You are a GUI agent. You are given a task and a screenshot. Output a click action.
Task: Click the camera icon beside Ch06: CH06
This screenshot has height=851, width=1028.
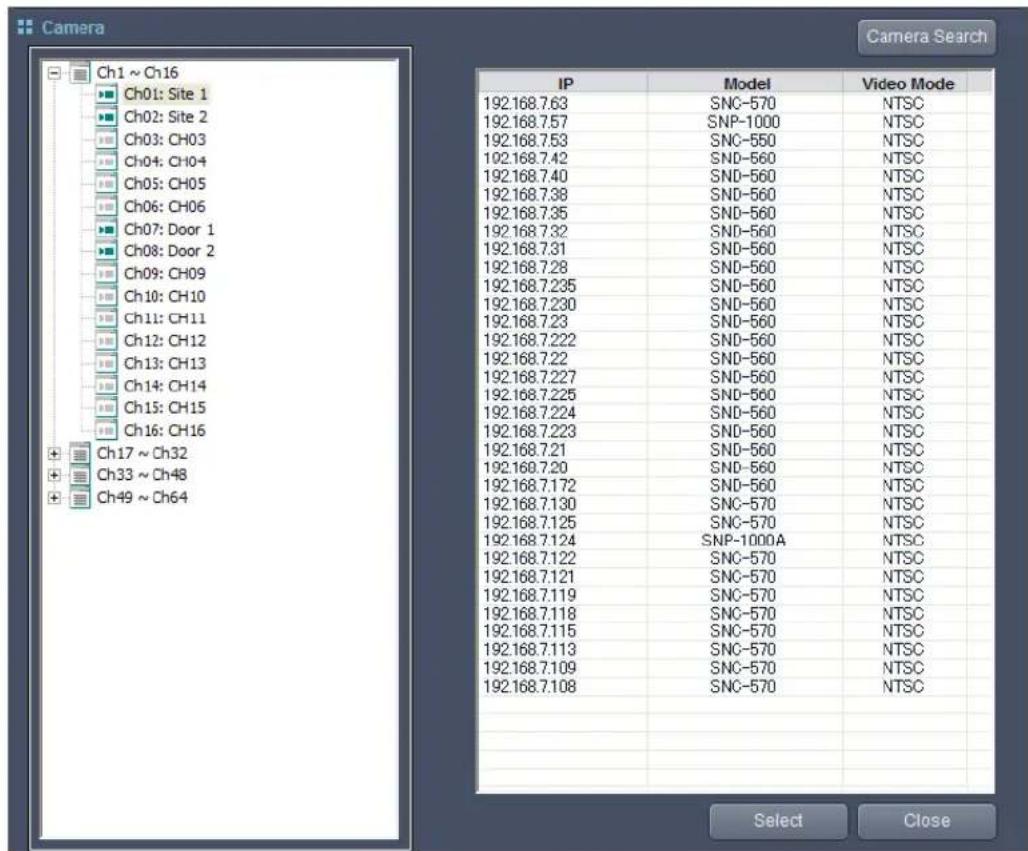(106, 207)
